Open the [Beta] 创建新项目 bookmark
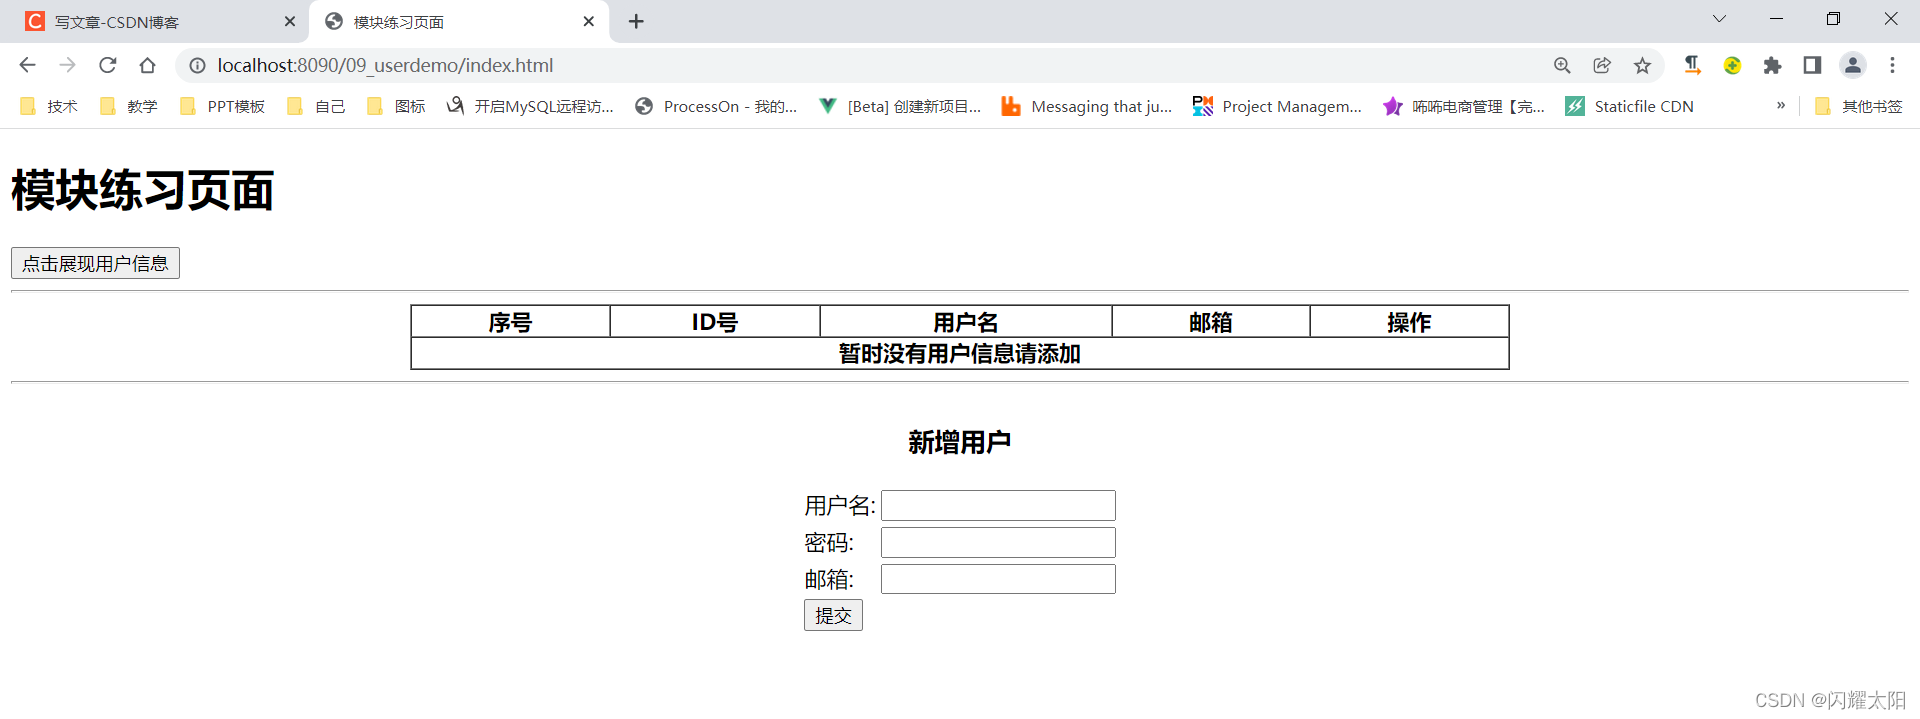 click(x=900, y=106)
